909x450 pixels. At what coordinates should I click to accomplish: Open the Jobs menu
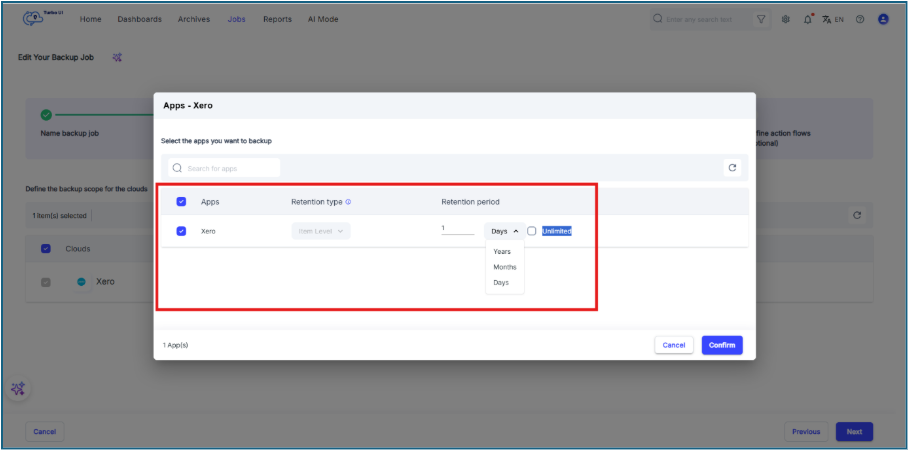[x=237, y=19]
